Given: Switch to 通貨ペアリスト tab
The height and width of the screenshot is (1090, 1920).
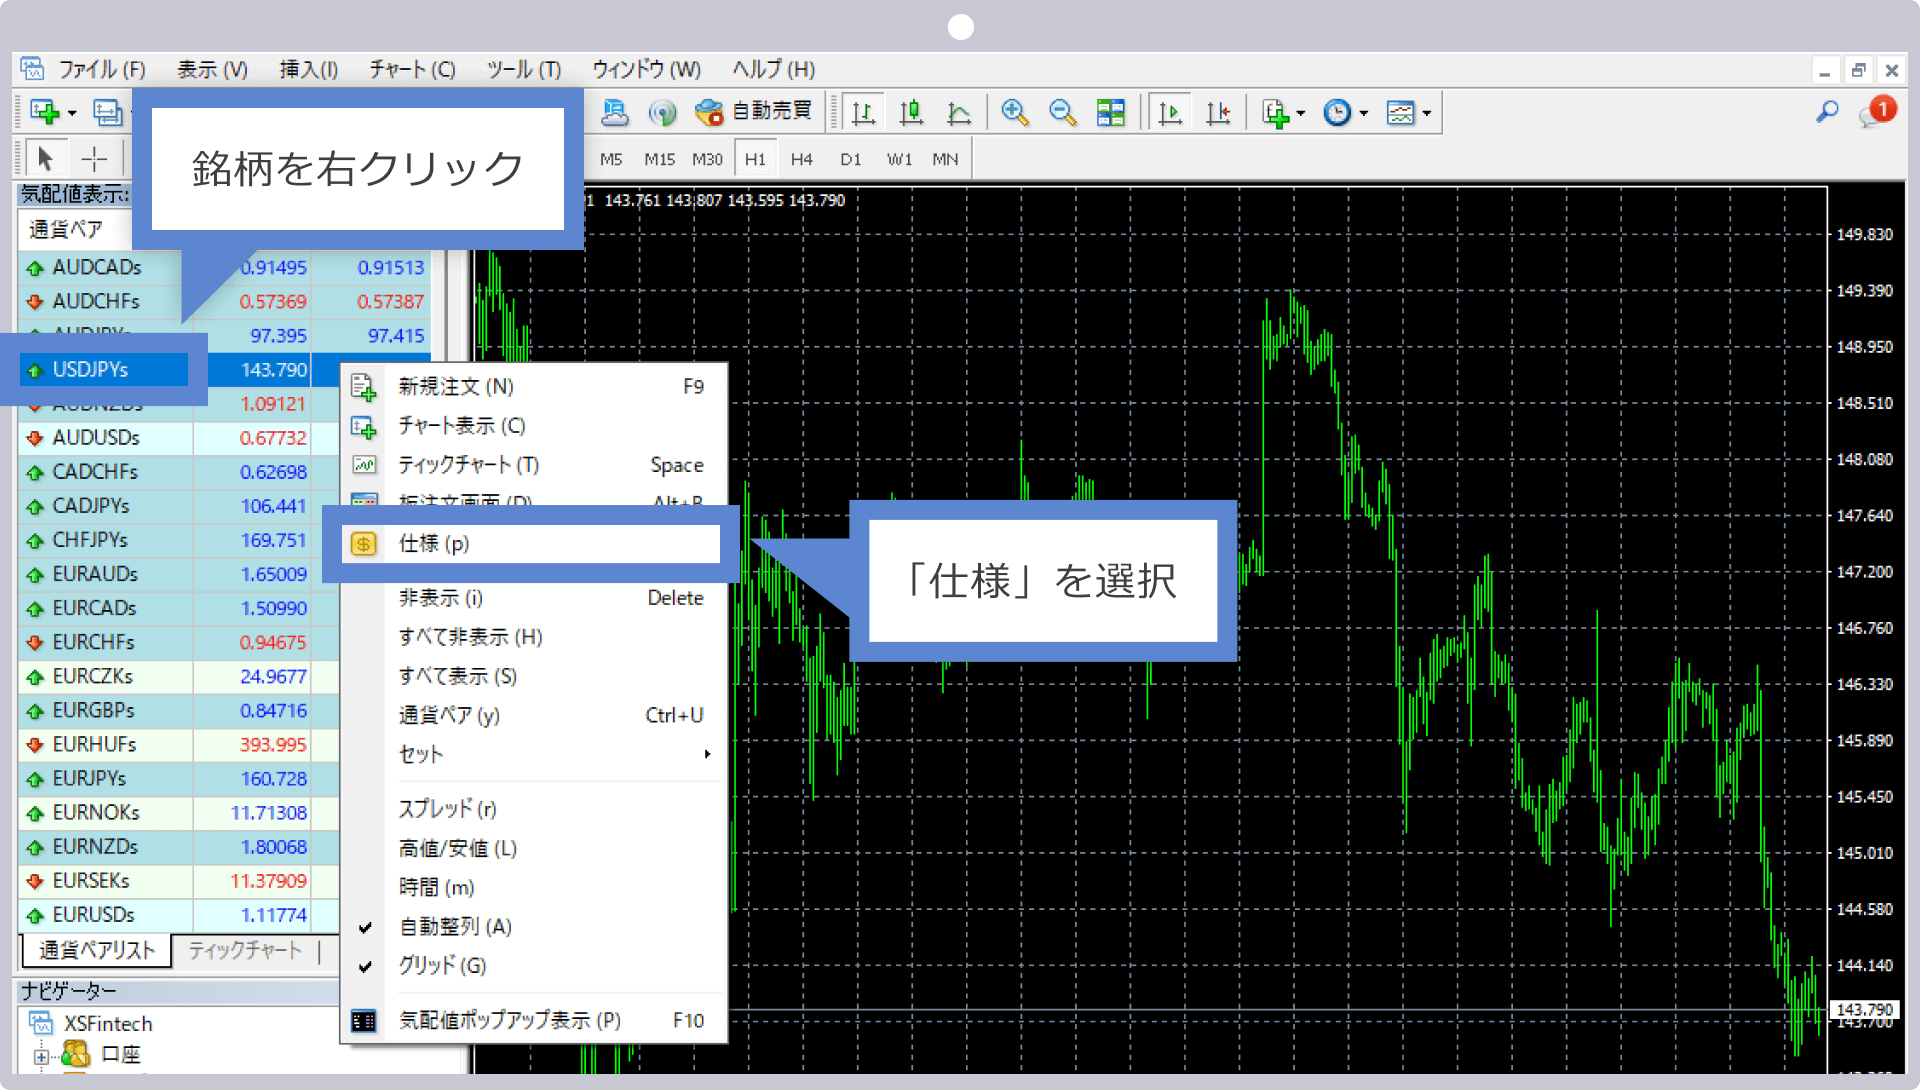Looking at the screenshot, I should (x=96, y=950).
